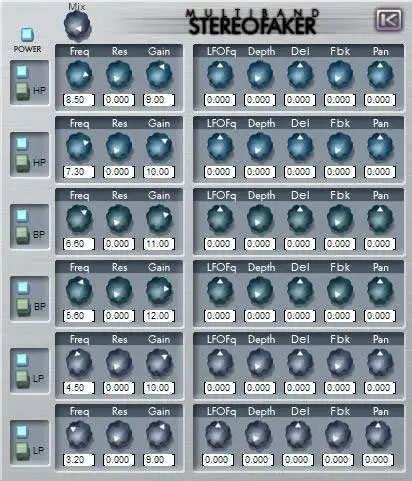The height and width of the screenshot is (481, 412).
Task: Click the Pan knob in the first band
Action: (380, 75)
